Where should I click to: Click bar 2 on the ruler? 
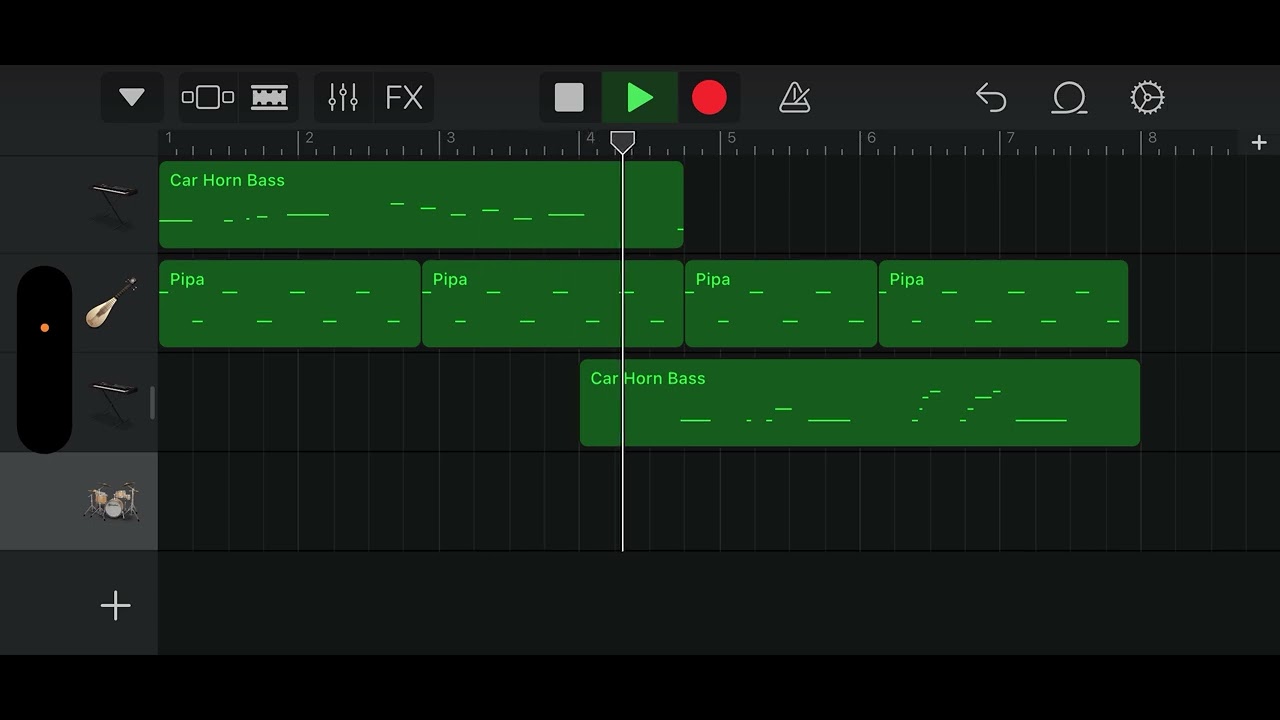[310, 138]
